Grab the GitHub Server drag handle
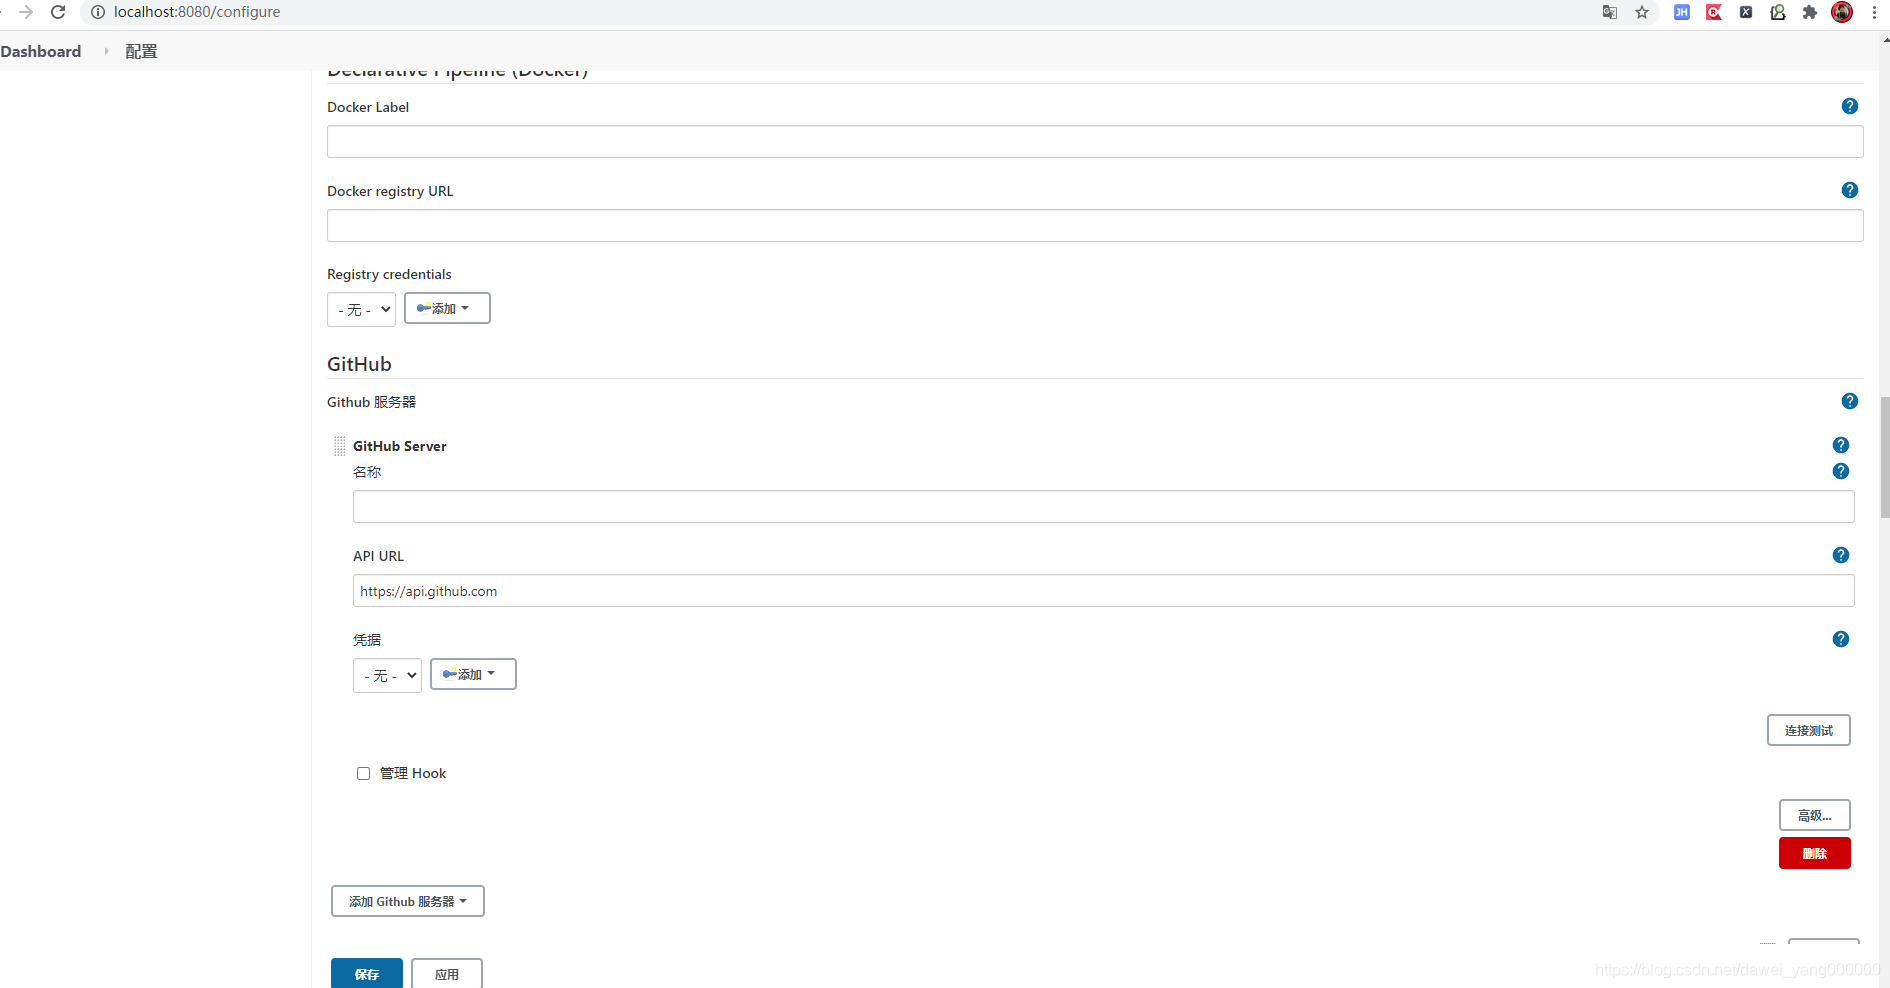This screenshot has width=1890, height=988. tap(340, 446)
